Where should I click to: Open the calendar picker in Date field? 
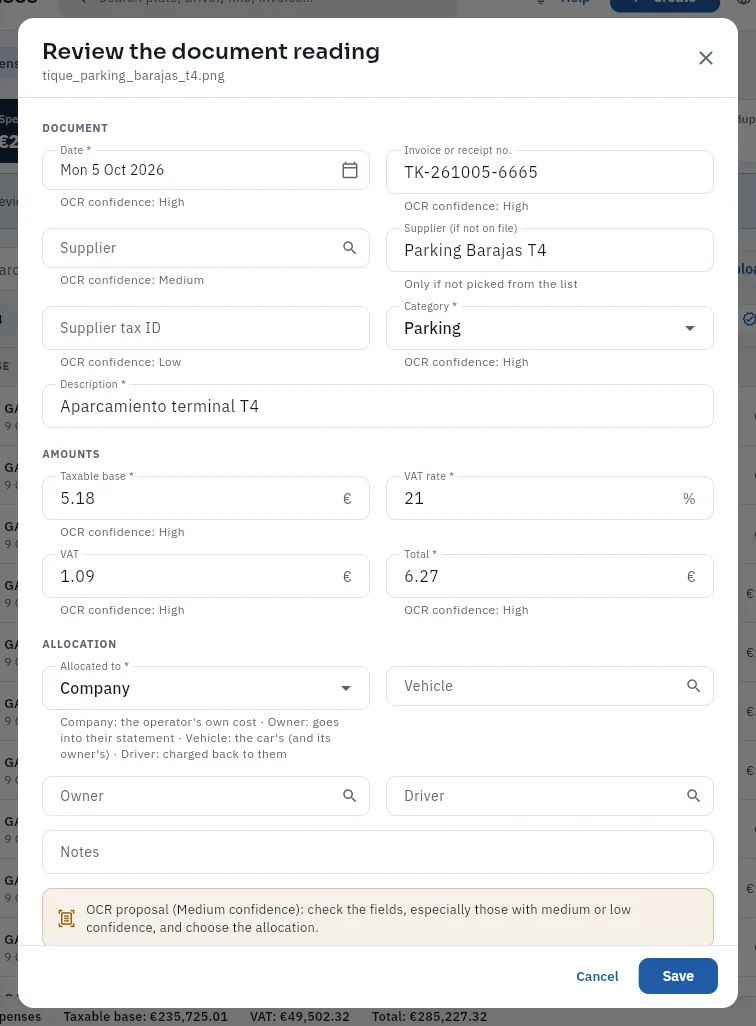click(350, 170)
